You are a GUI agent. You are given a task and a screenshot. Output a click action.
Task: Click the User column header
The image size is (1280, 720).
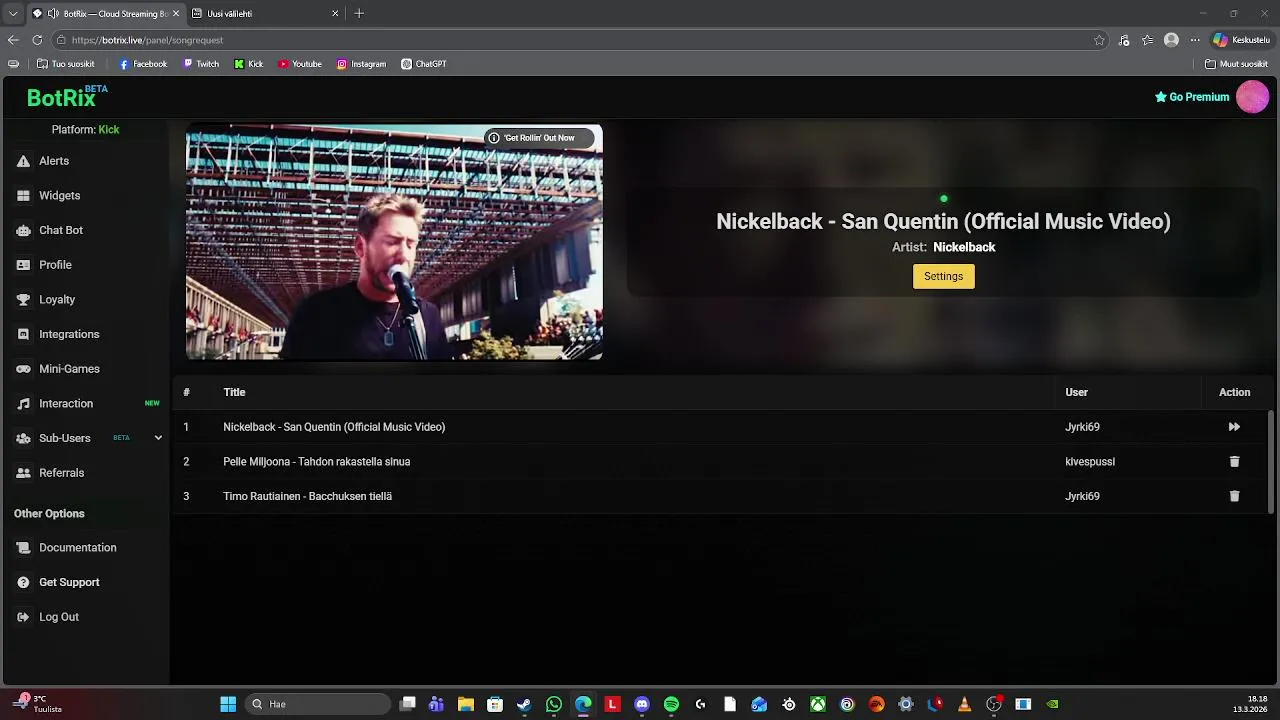pyautogui.click(x=1076, y=393)
